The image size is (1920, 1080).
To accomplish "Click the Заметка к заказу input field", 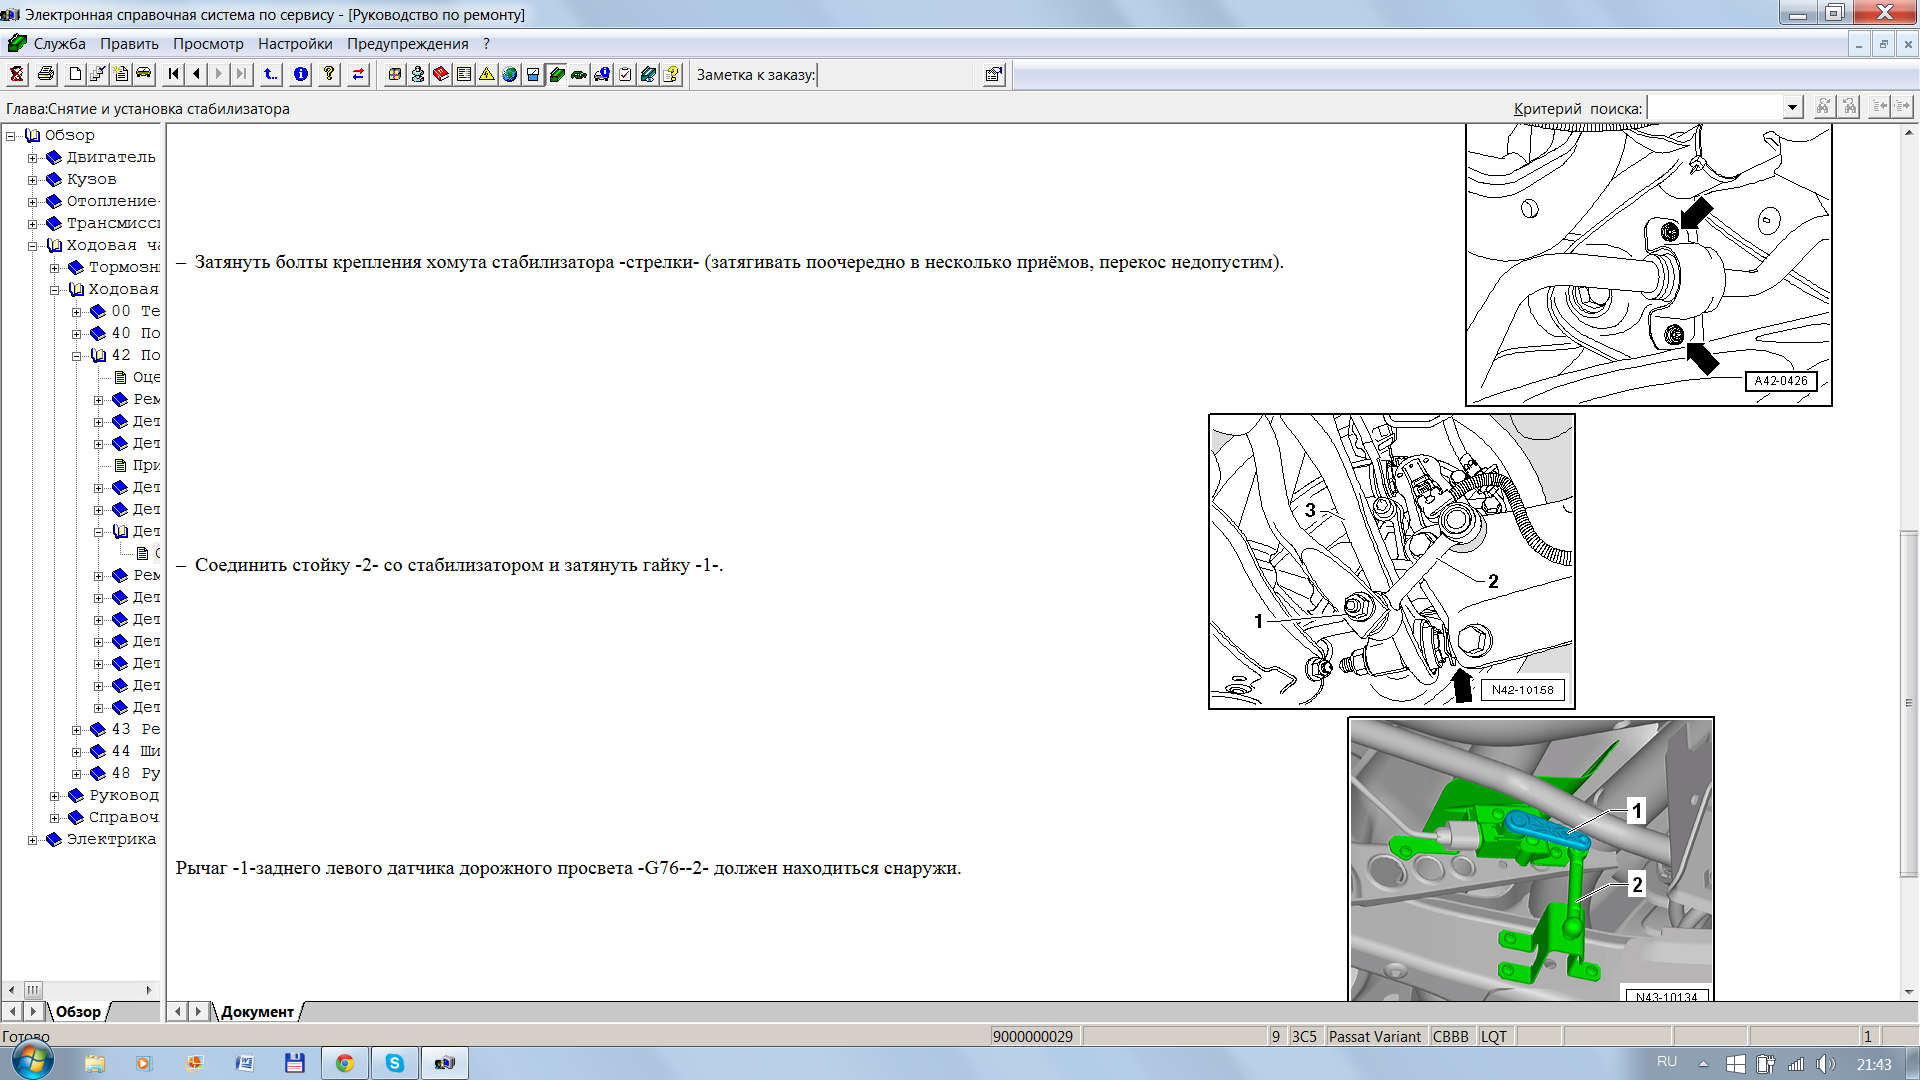I will click(897, 75).
